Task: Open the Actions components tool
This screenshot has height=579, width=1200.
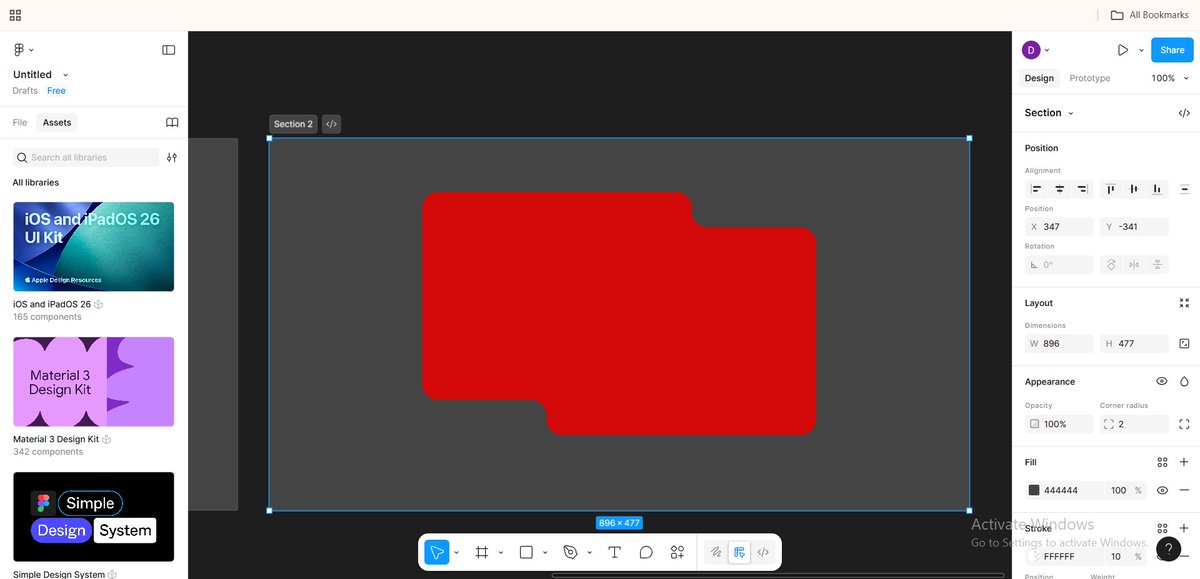Action: click(677, 552)
